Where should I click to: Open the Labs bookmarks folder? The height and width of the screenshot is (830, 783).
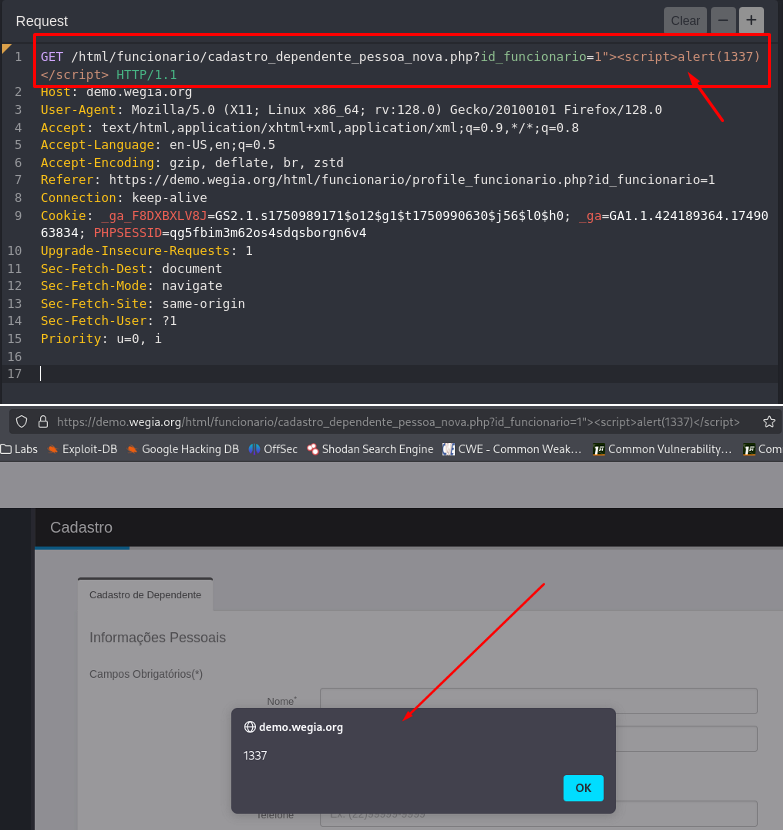click(20, 449)
